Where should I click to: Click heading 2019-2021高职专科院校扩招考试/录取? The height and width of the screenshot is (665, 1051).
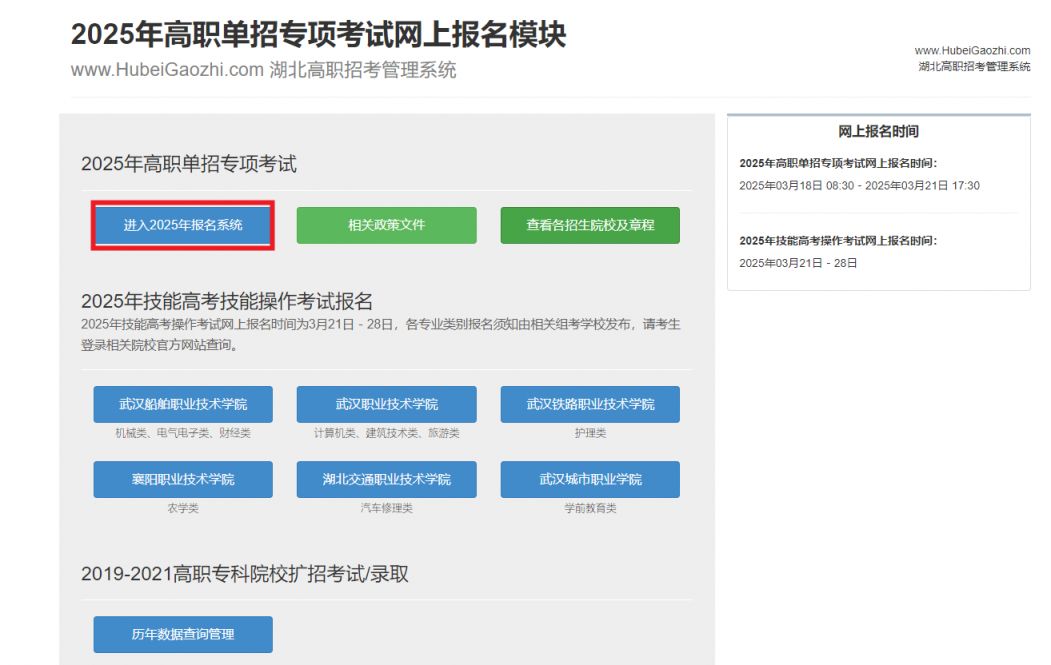[245, 575]
